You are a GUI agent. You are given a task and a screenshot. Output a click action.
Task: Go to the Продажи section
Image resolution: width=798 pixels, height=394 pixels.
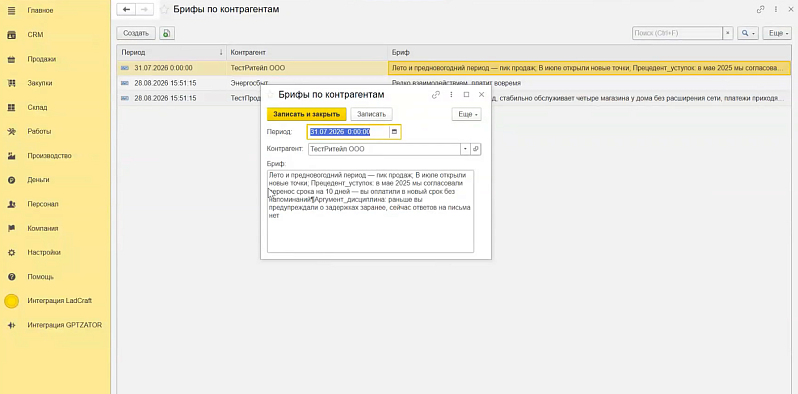[42, 59]
